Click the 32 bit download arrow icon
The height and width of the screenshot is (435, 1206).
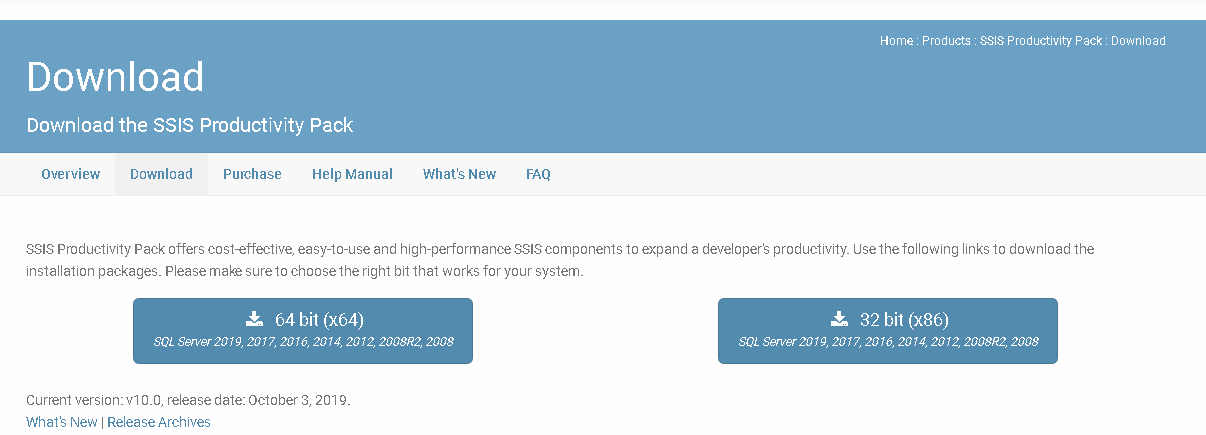(x=839, y=319)
